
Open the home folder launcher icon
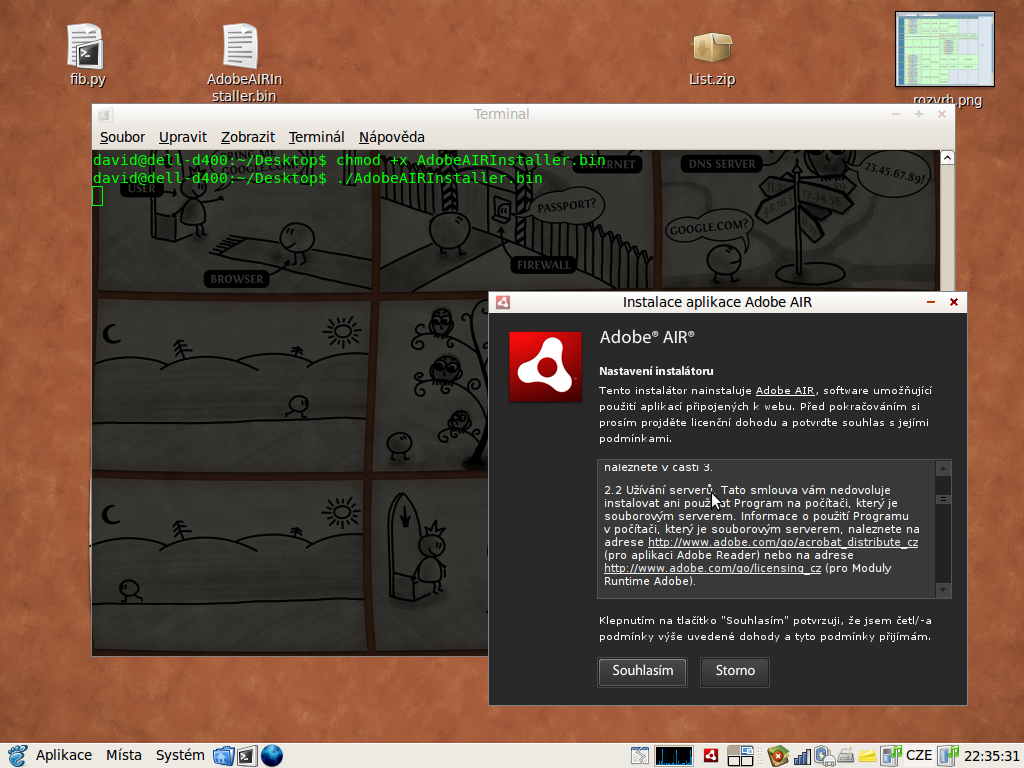[223, 756]
